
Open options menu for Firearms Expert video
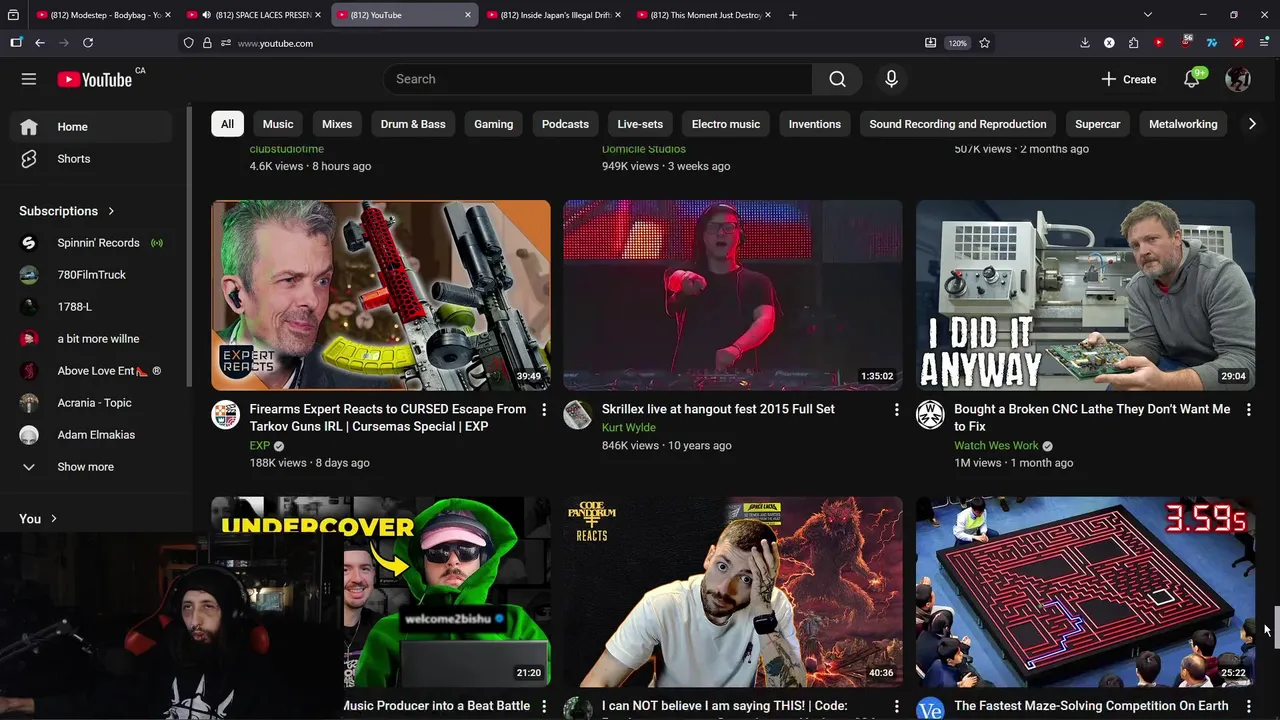[x=544, y=410]
